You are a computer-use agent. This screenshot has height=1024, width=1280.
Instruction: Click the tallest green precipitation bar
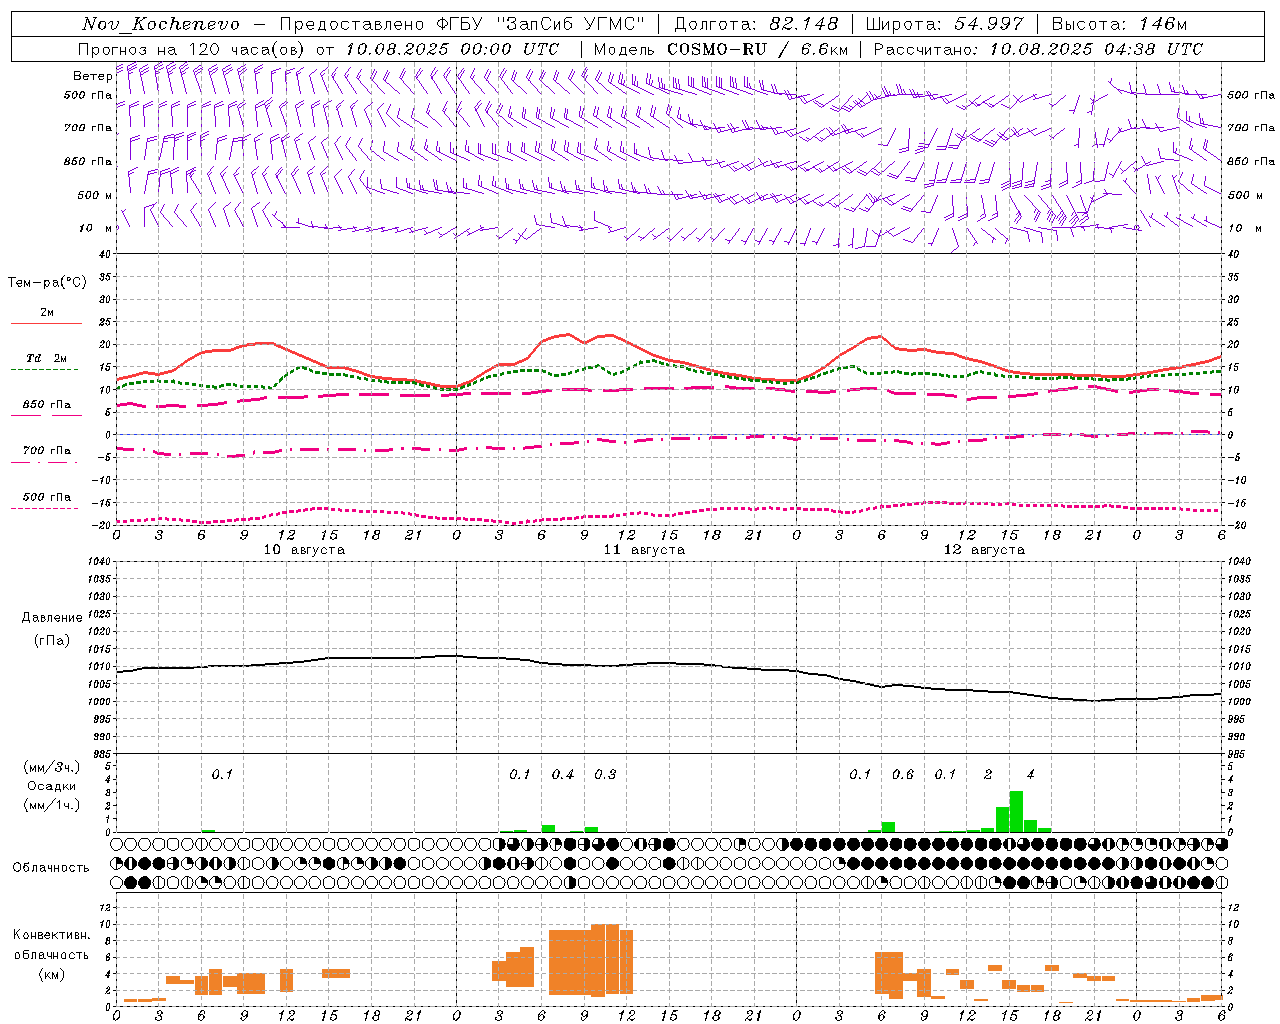[x=1016, y=811]
